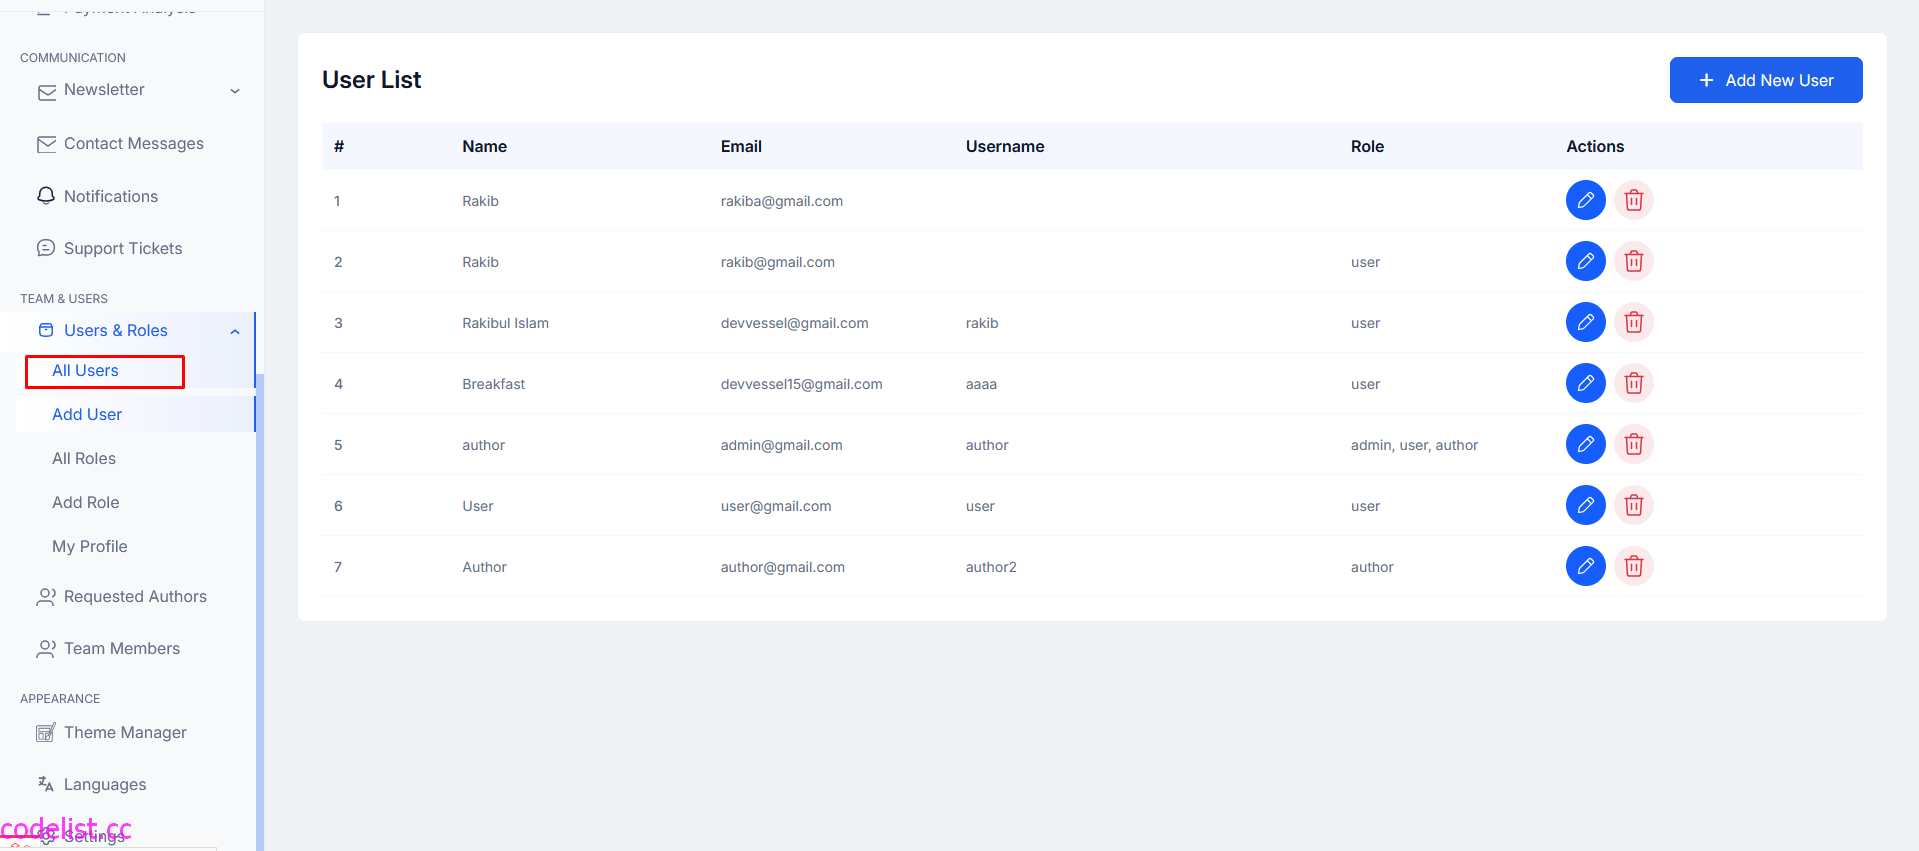Open Support Tickets page
1919x851 pixels.
(123, 248)
